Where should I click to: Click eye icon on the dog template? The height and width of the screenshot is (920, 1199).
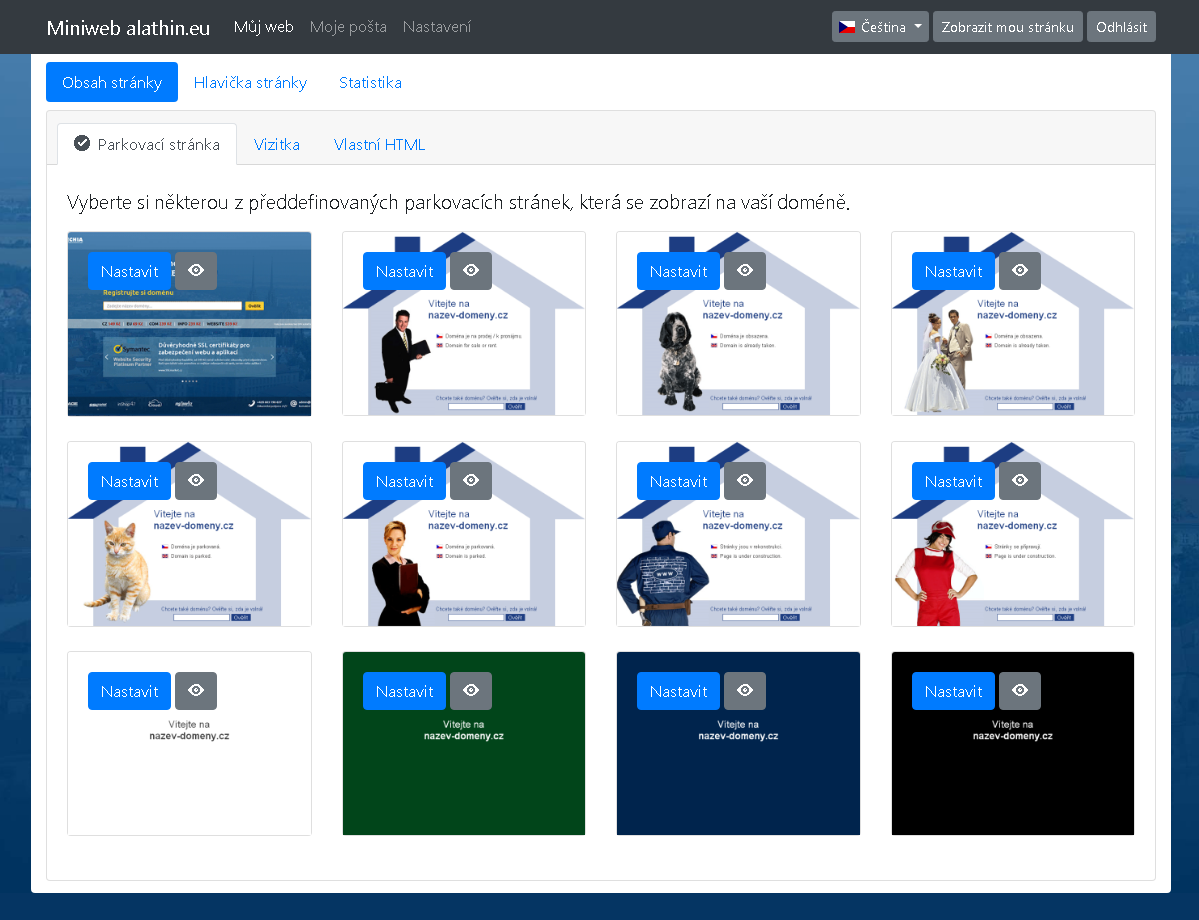click(x=744, y=271)
